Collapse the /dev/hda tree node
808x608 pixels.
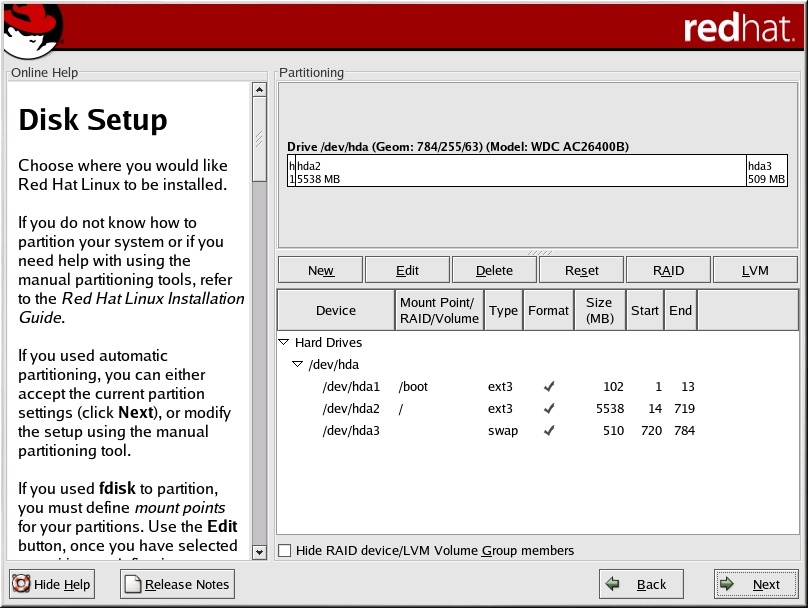pyautogui.click(x=297, y=365)
